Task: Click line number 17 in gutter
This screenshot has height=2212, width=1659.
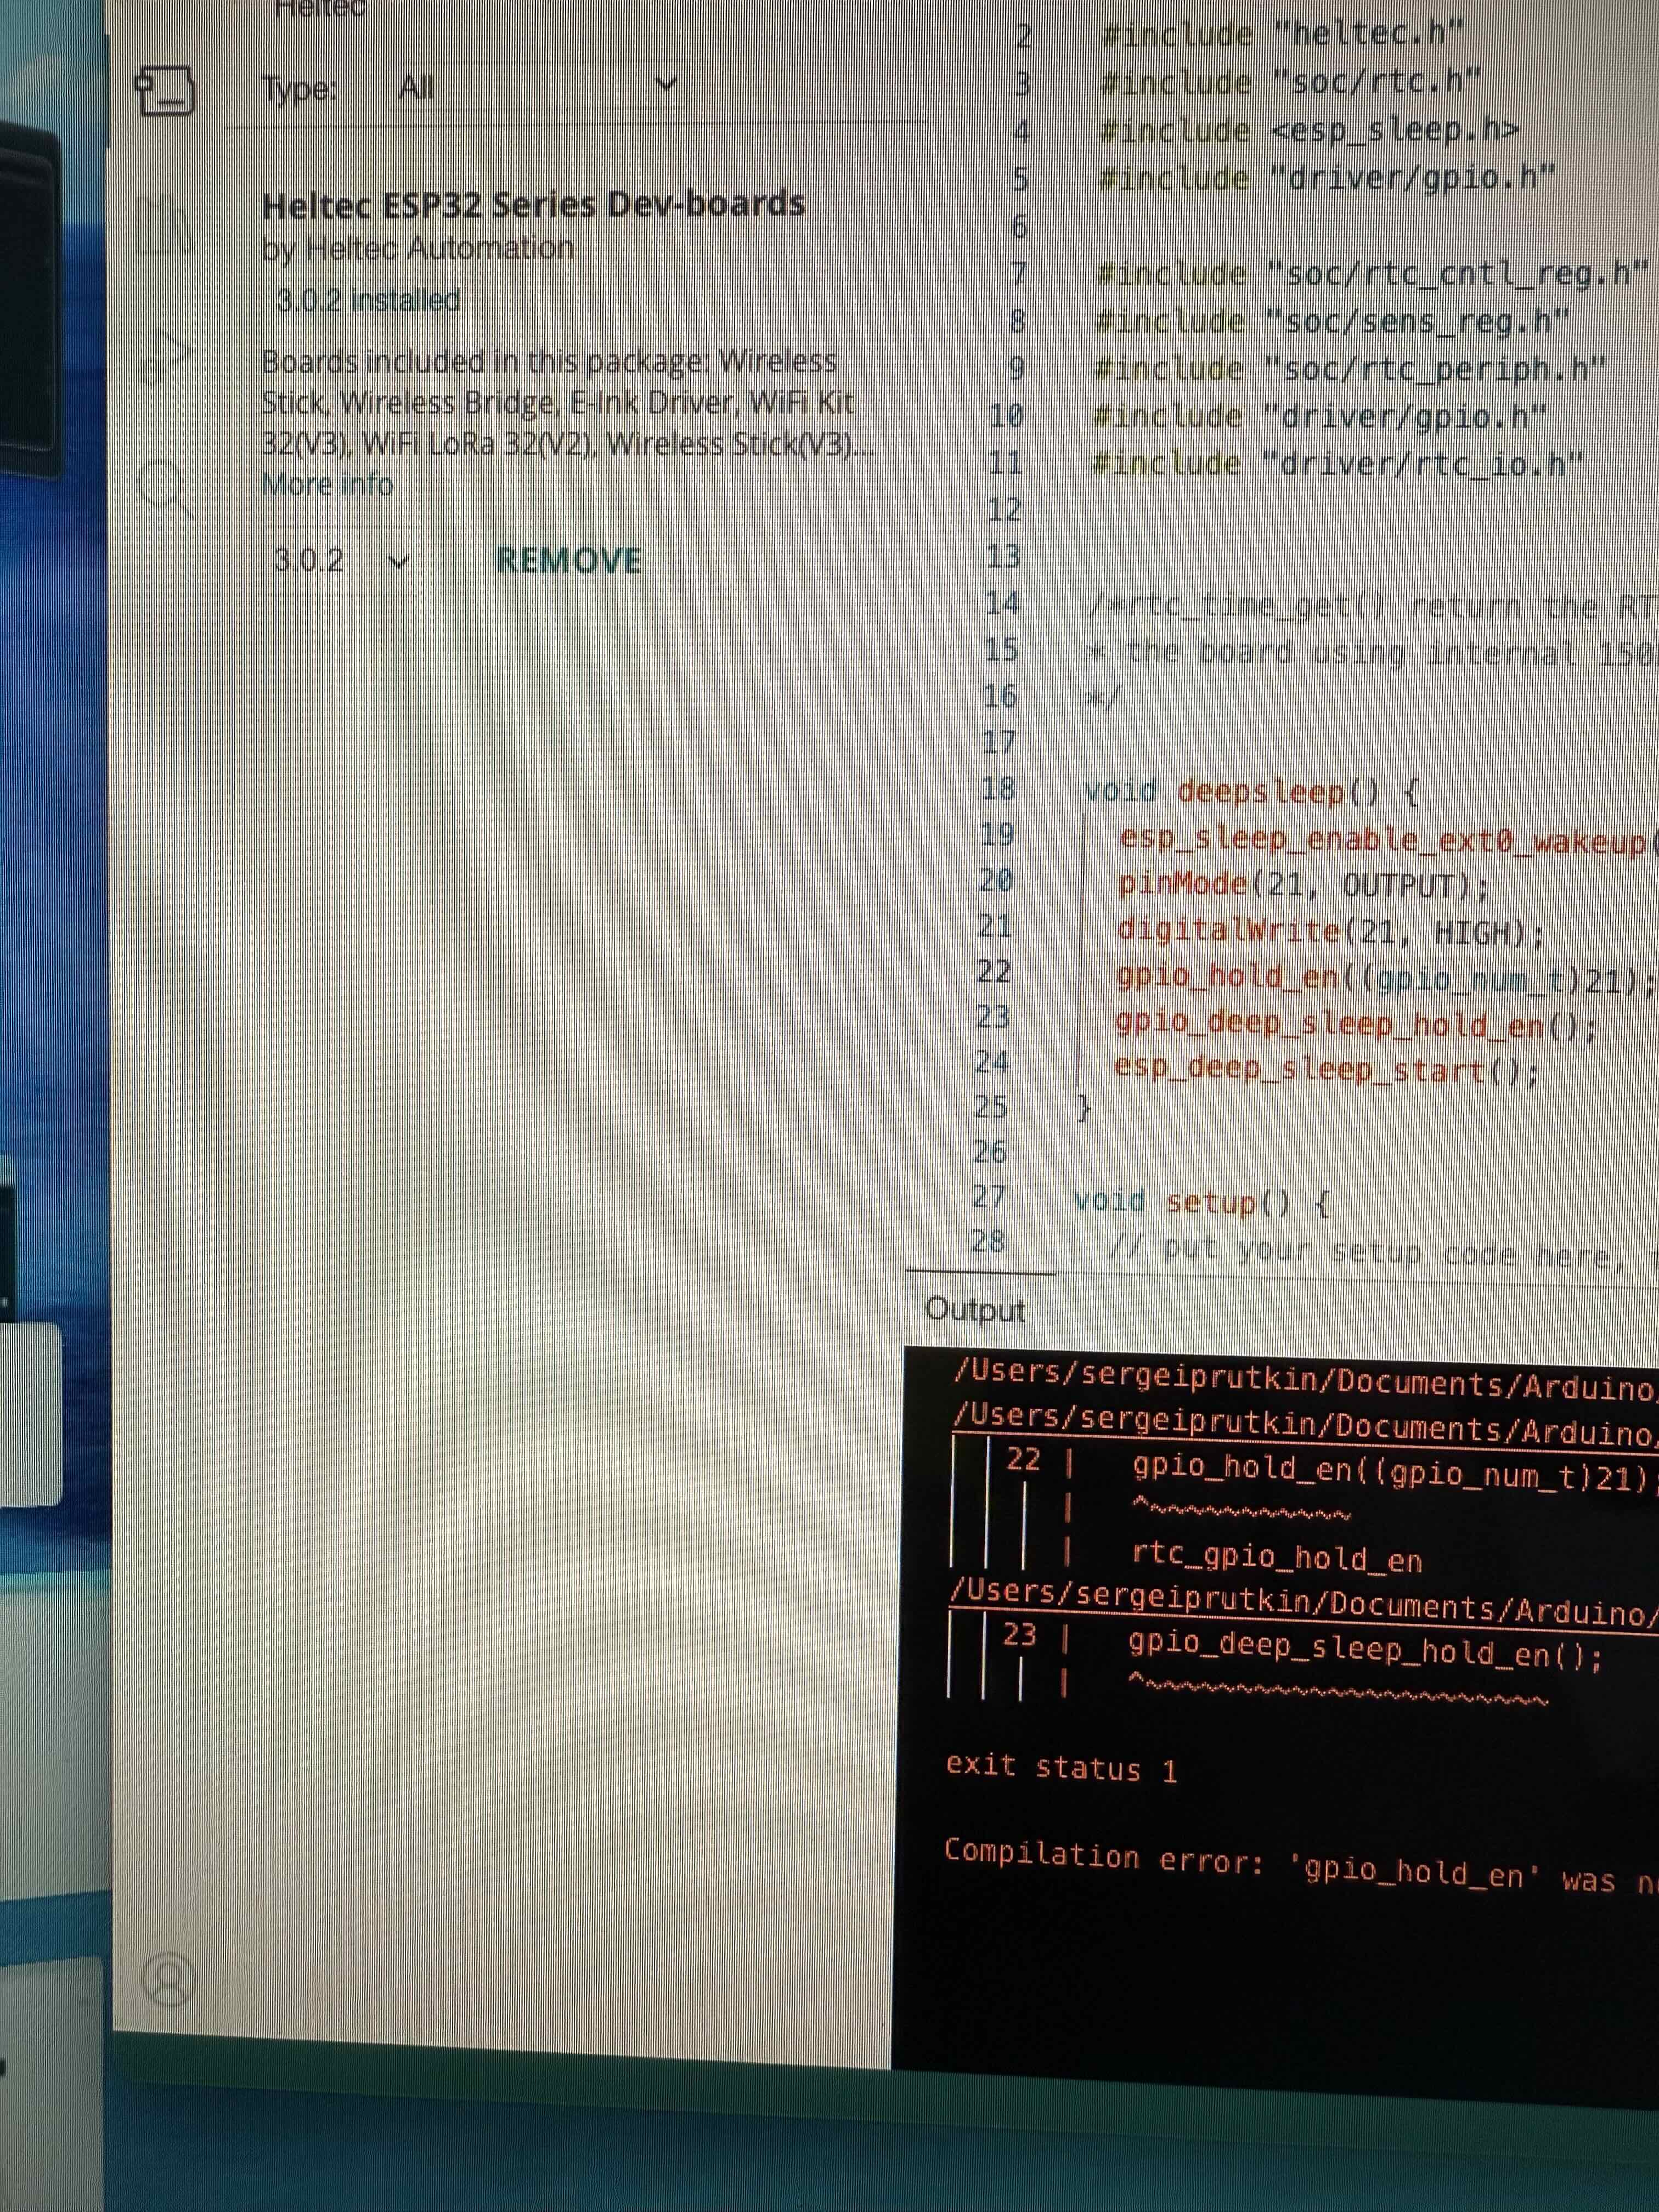Action: (x=999, y=742)
